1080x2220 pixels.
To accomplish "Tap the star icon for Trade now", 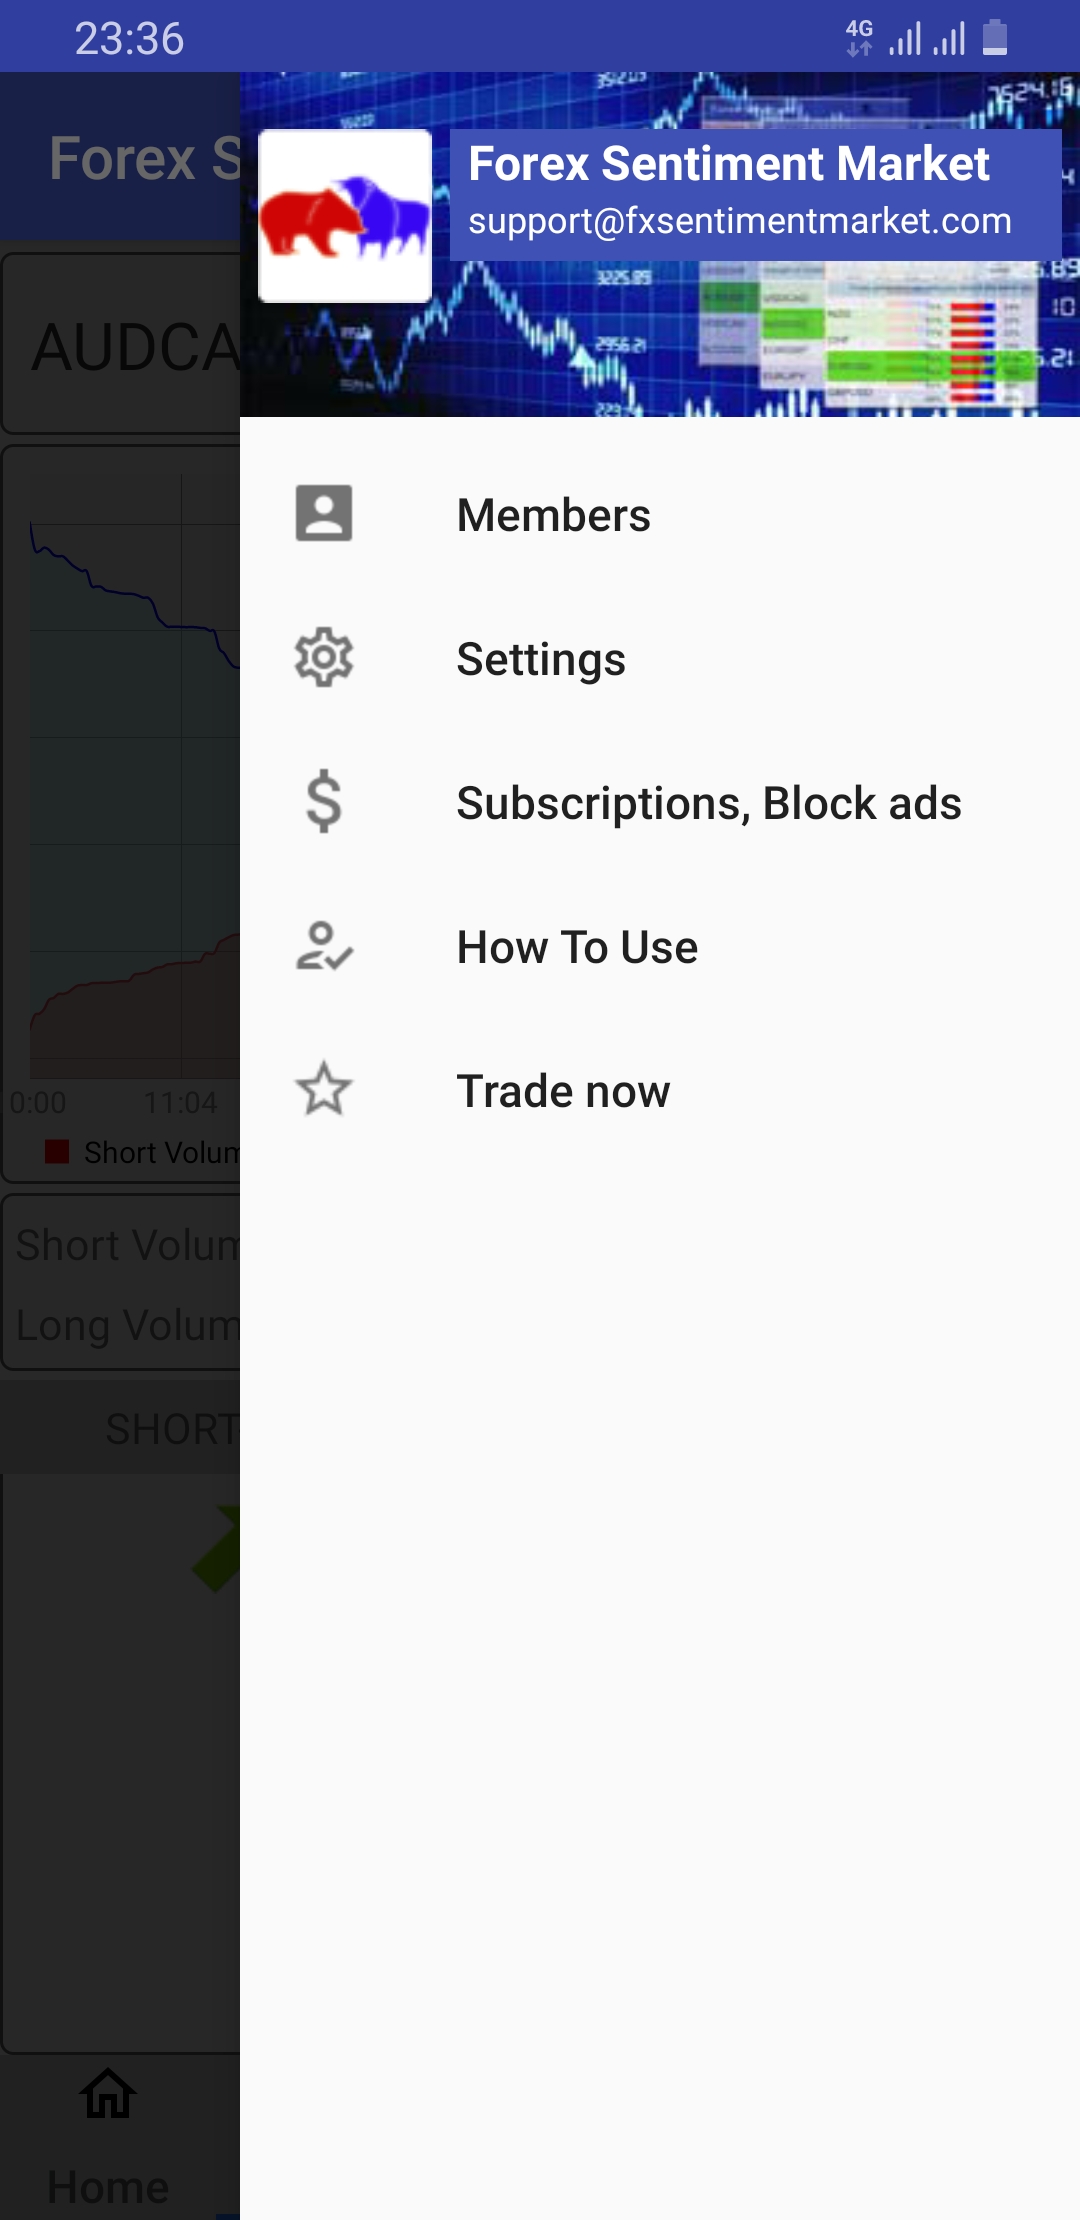I will [x=324, y=1090].
